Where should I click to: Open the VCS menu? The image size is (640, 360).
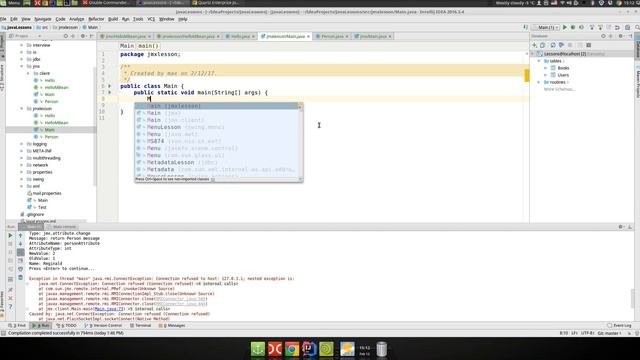tap(151, 19)
